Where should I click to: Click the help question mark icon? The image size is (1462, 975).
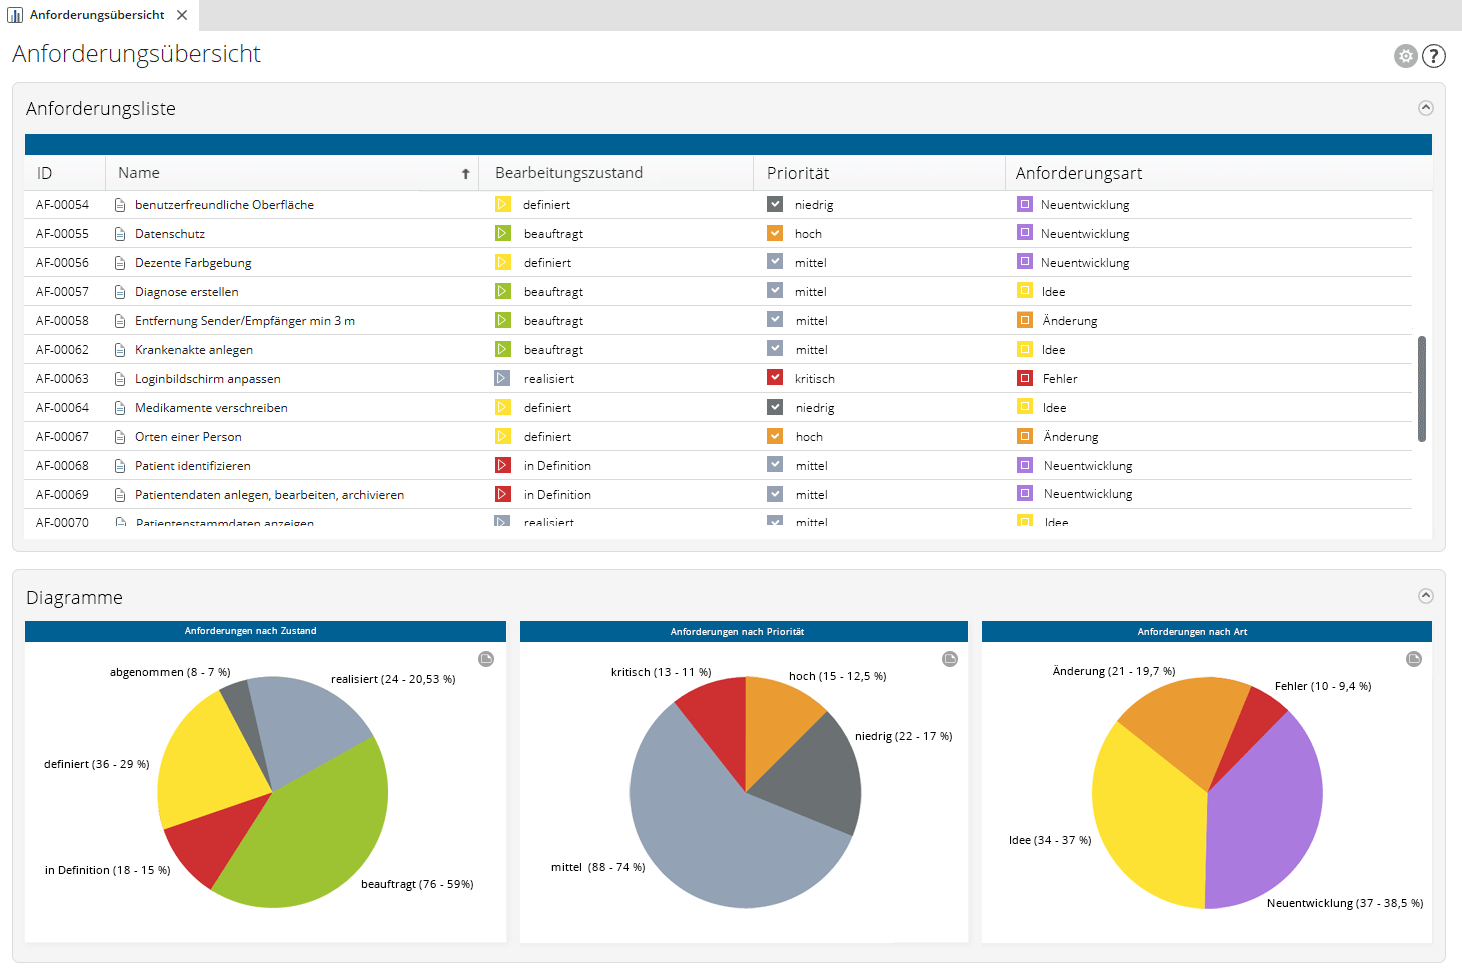[x=1434, y=56]
